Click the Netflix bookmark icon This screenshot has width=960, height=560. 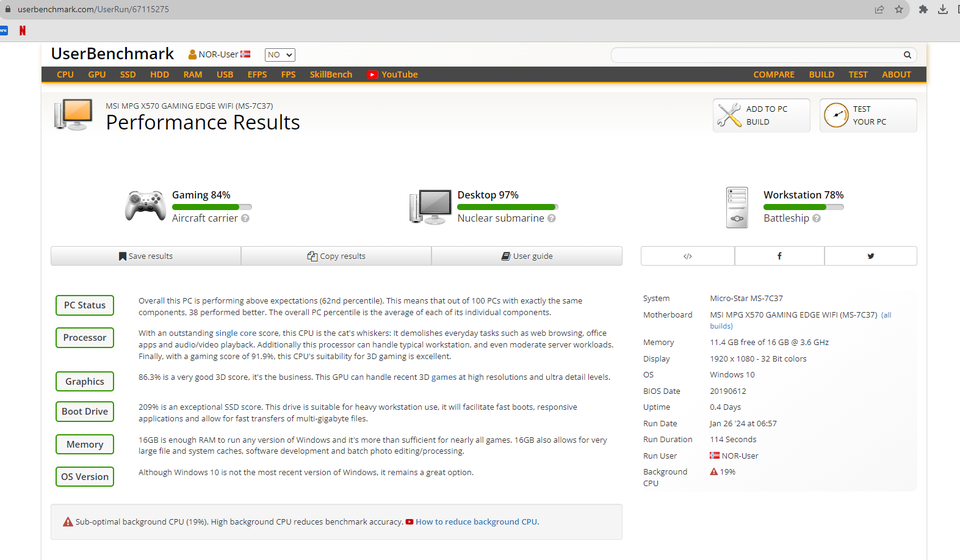pyautogui.click(x=23, y=31)
